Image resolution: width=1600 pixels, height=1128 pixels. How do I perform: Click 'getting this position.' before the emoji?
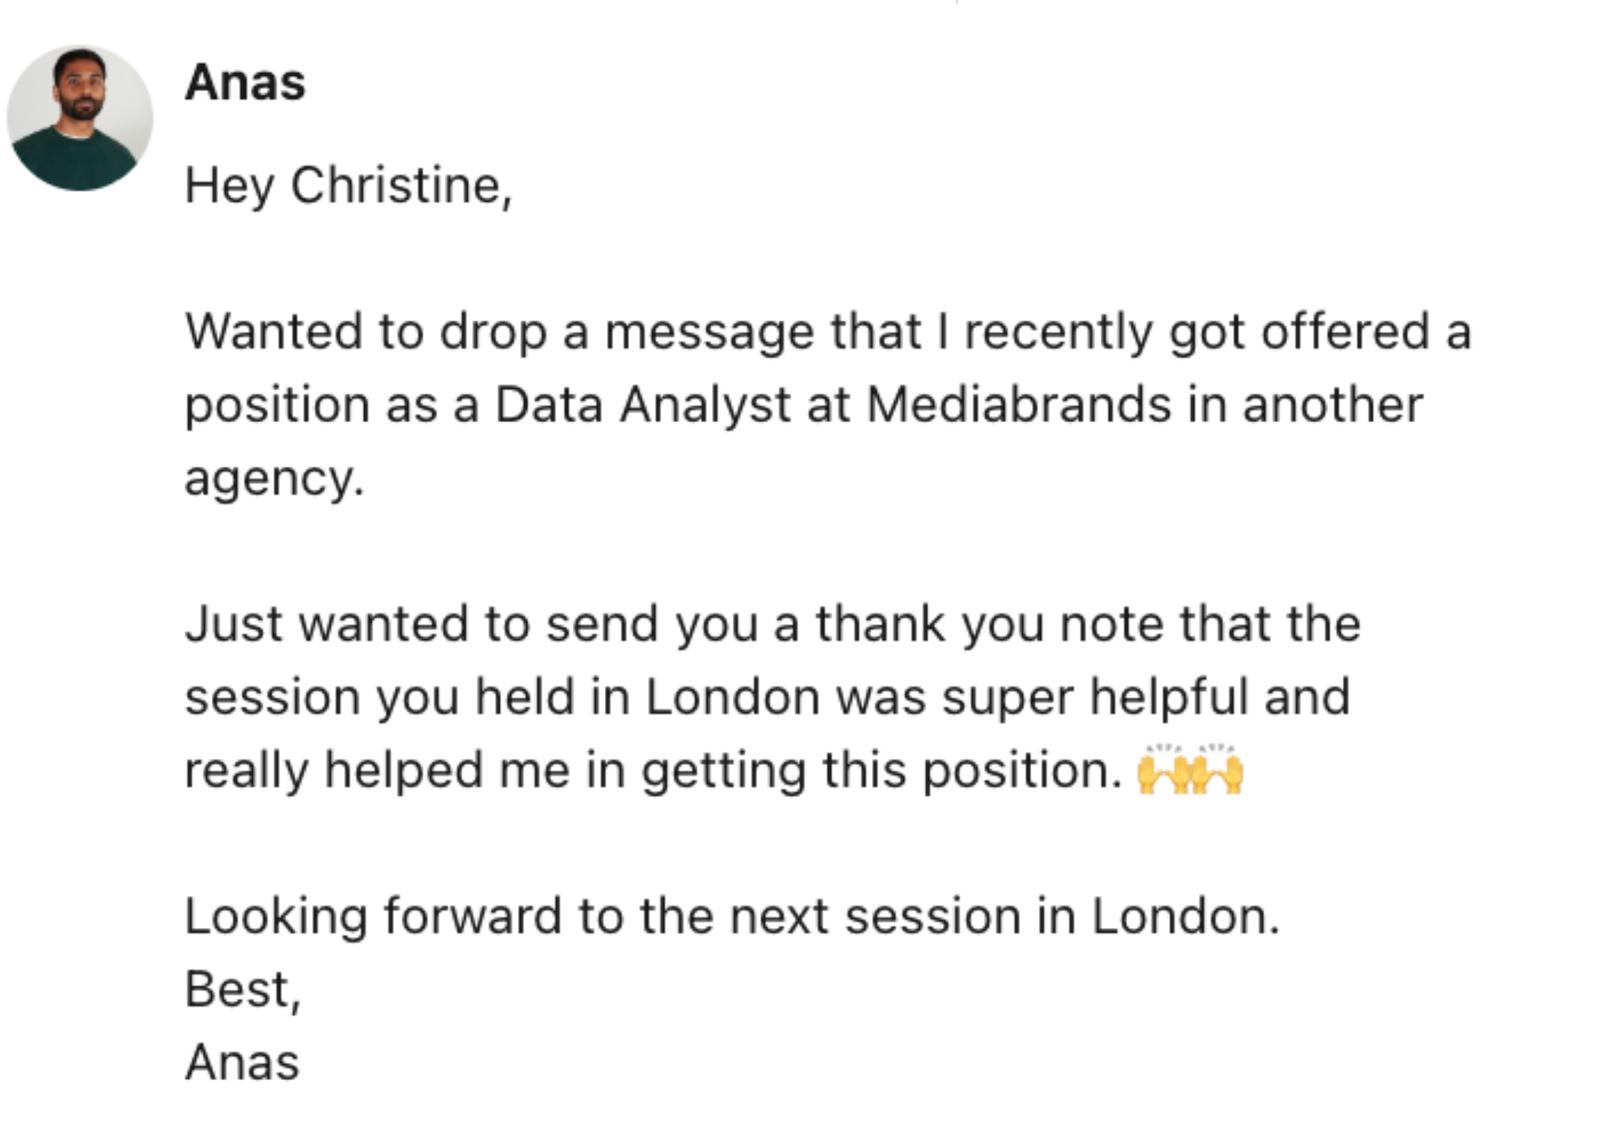coord(882,771)
